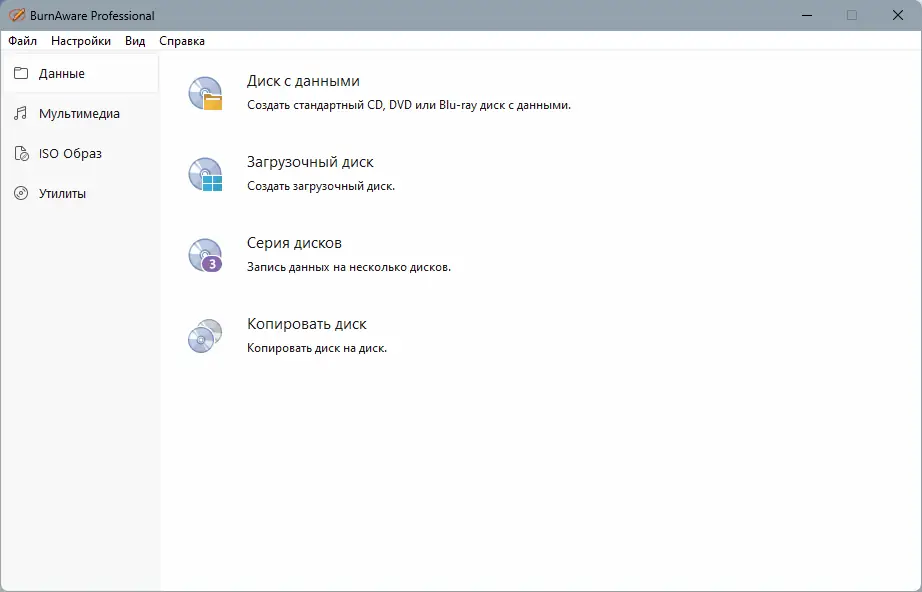Switch to the Утилиты category
922x592 pixels.
coord(81,193)
